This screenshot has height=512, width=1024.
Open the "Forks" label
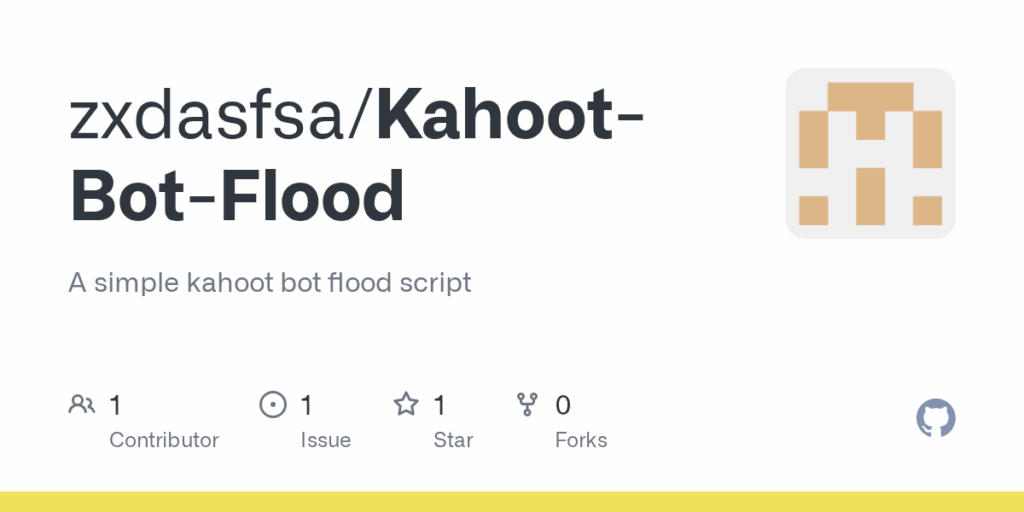pos(581,440)
